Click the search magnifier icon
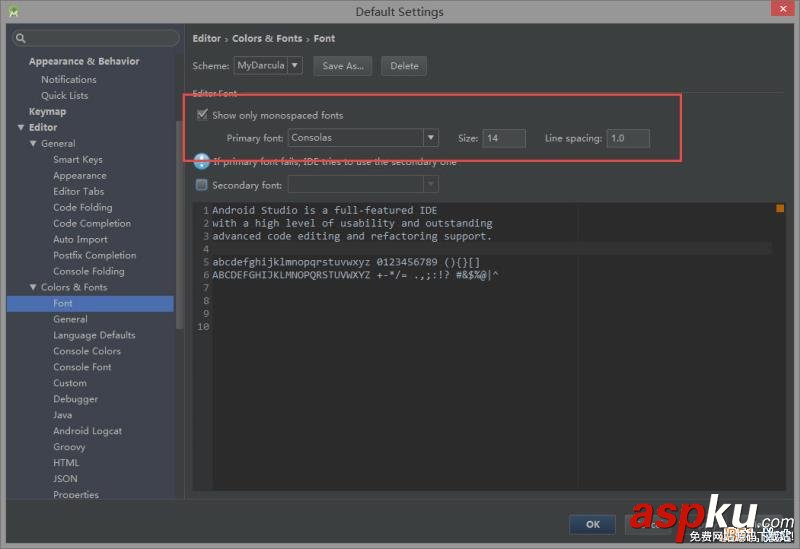 (x=20, y=38)
